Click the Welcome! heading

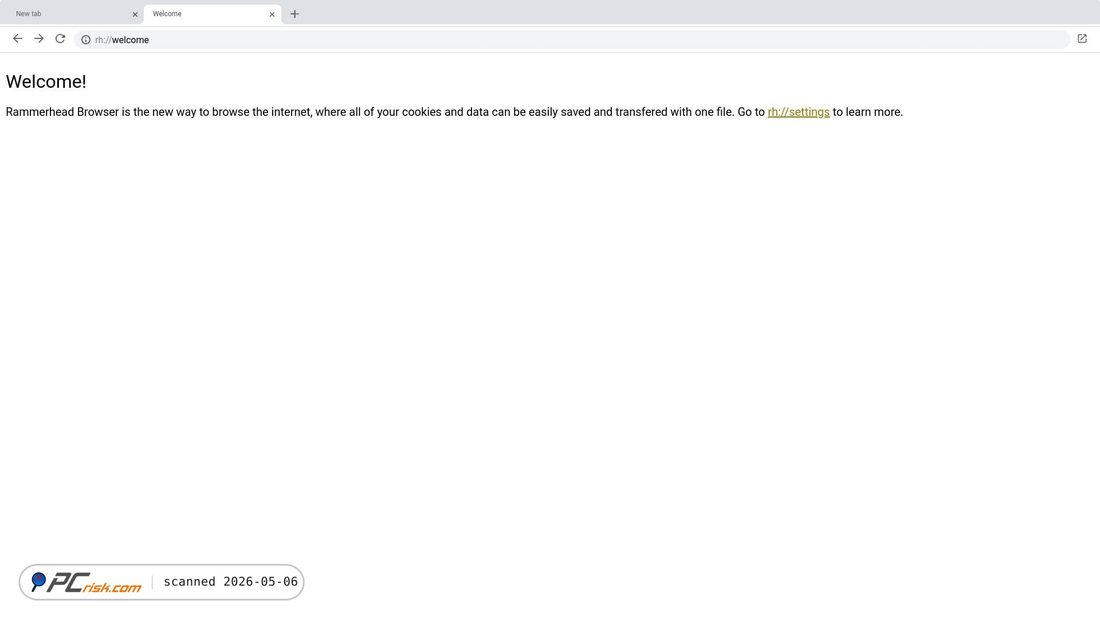pos(46,81)
